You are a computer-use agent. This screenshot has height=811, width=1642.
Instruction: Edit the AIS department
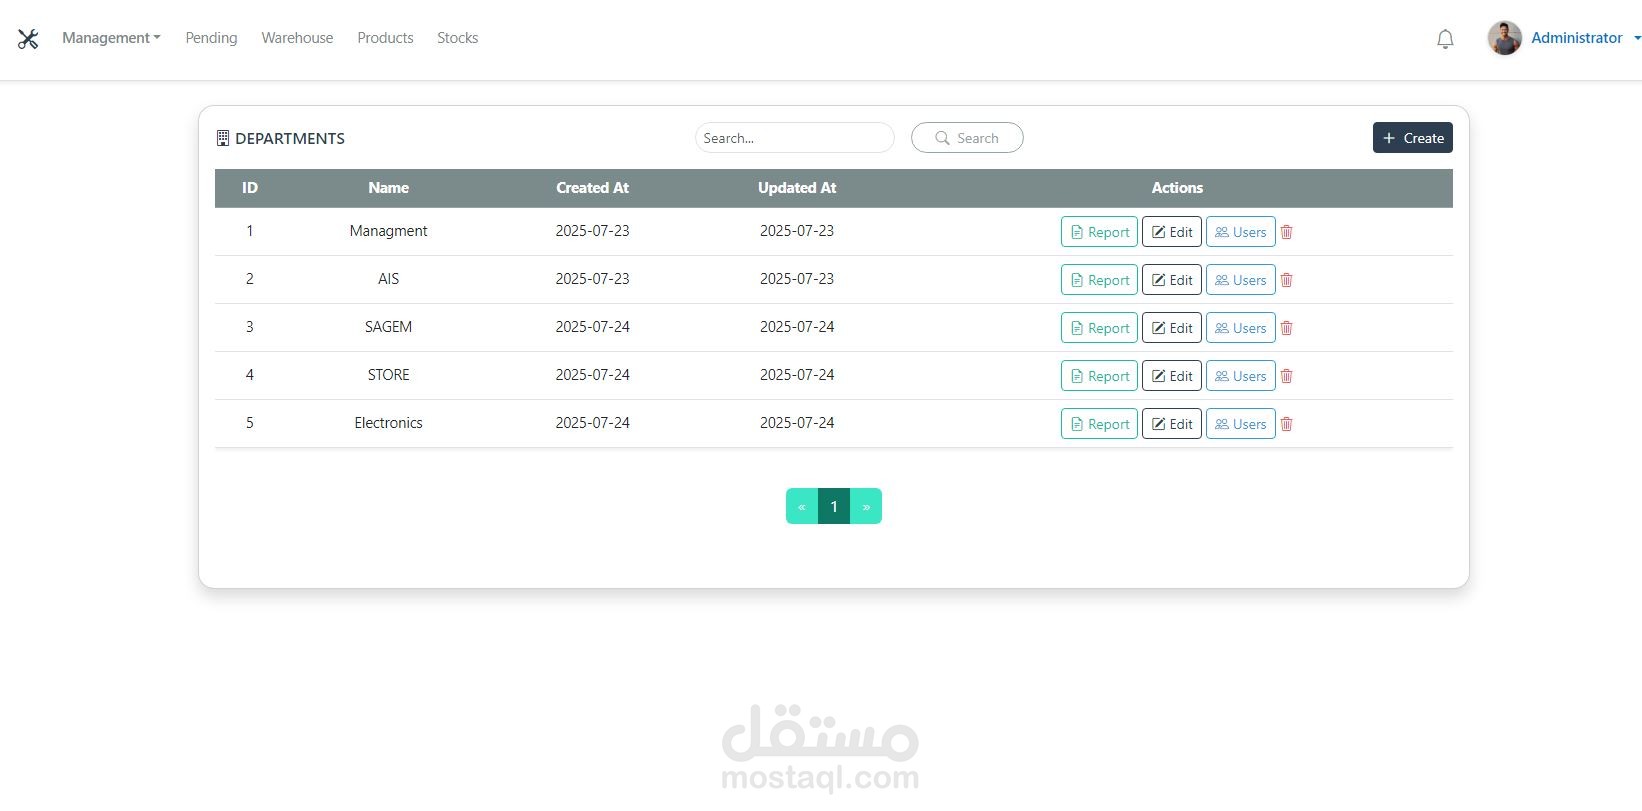tap(1172, 280)
